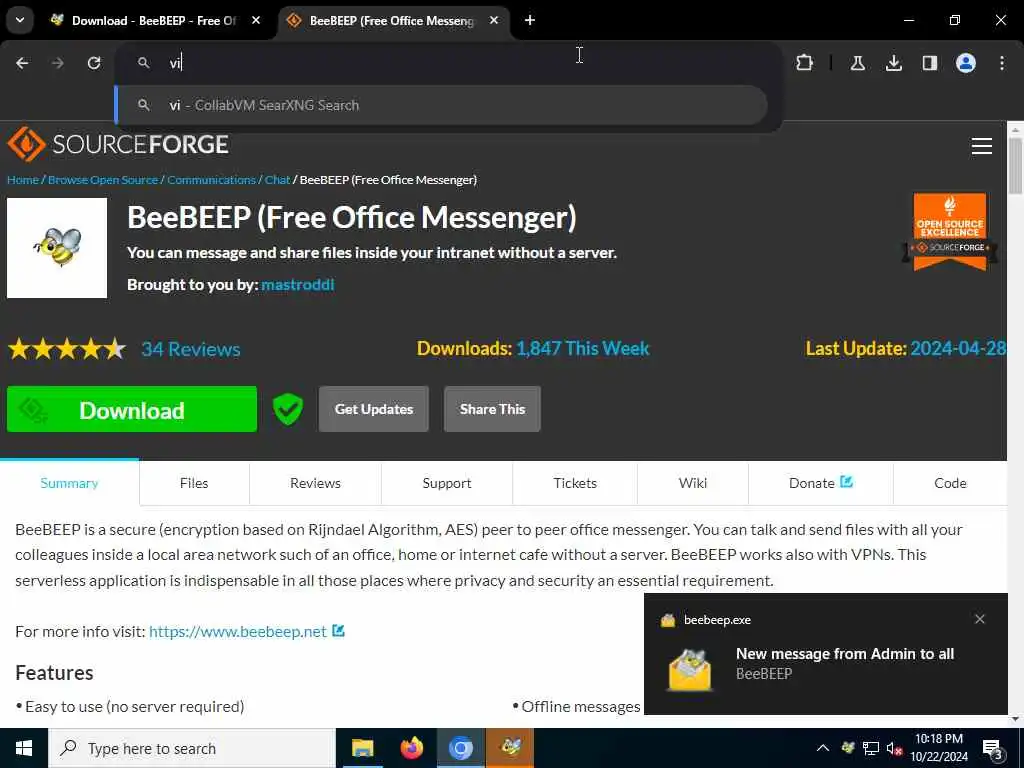This screenshot has width=1024, height=768.
Task: Switch to the Download - BeeBEEP tab
Action: 154,21
